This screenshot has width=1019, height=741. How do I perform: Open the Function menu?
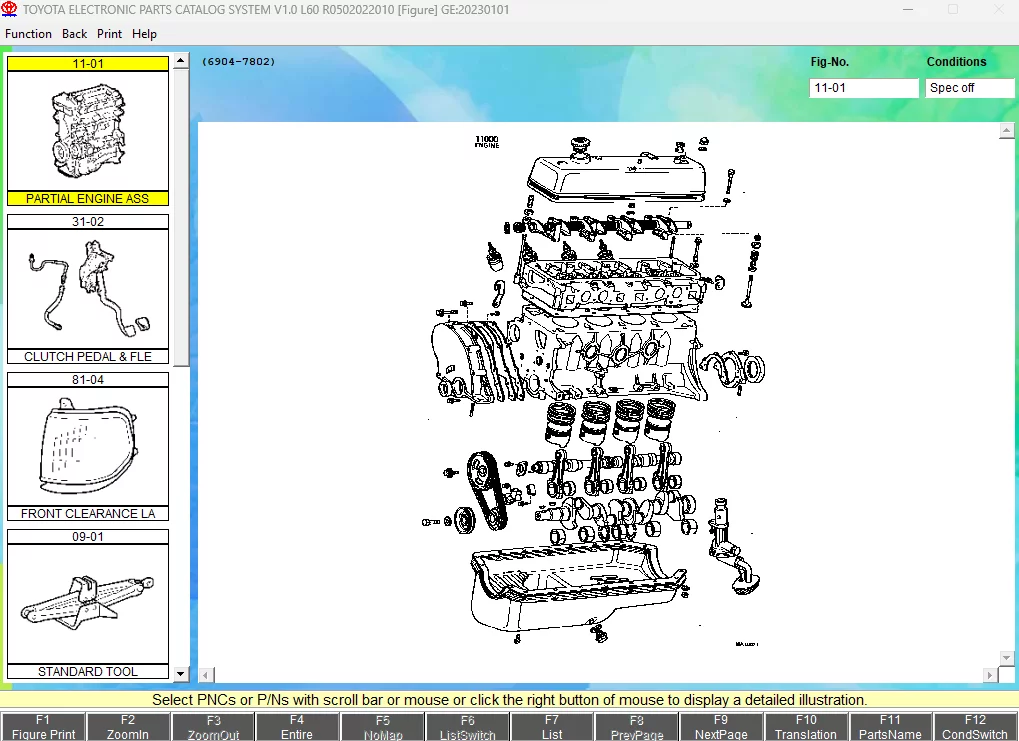click(28, 34)
